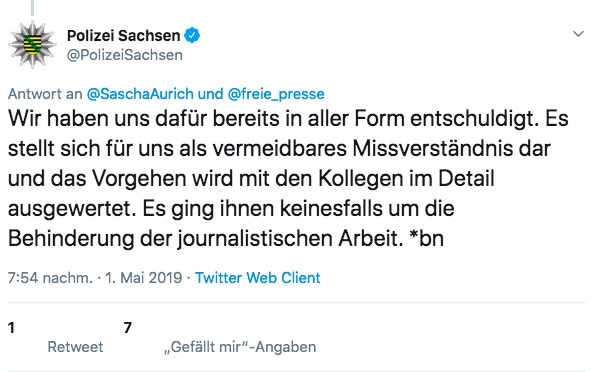This screenshot has width=595, height=372.
Task: Open the 1. Mai 2019 date
Action: pyautogui.click(x=143, y=278)
